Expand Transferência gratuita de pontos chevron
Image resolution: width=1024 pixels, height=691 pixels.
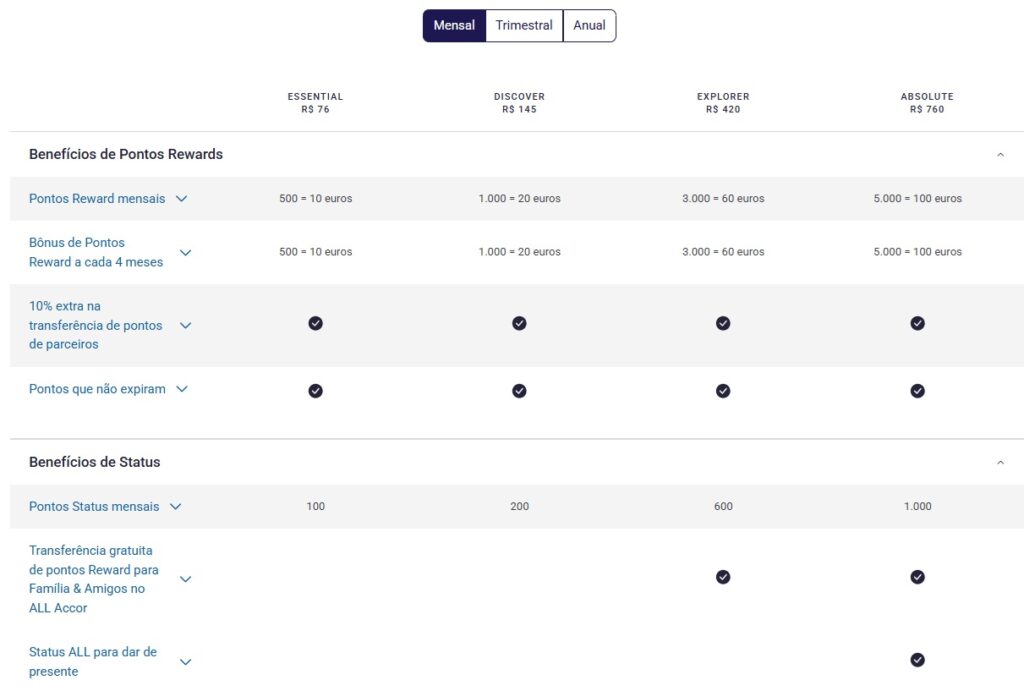click(185, 579)
